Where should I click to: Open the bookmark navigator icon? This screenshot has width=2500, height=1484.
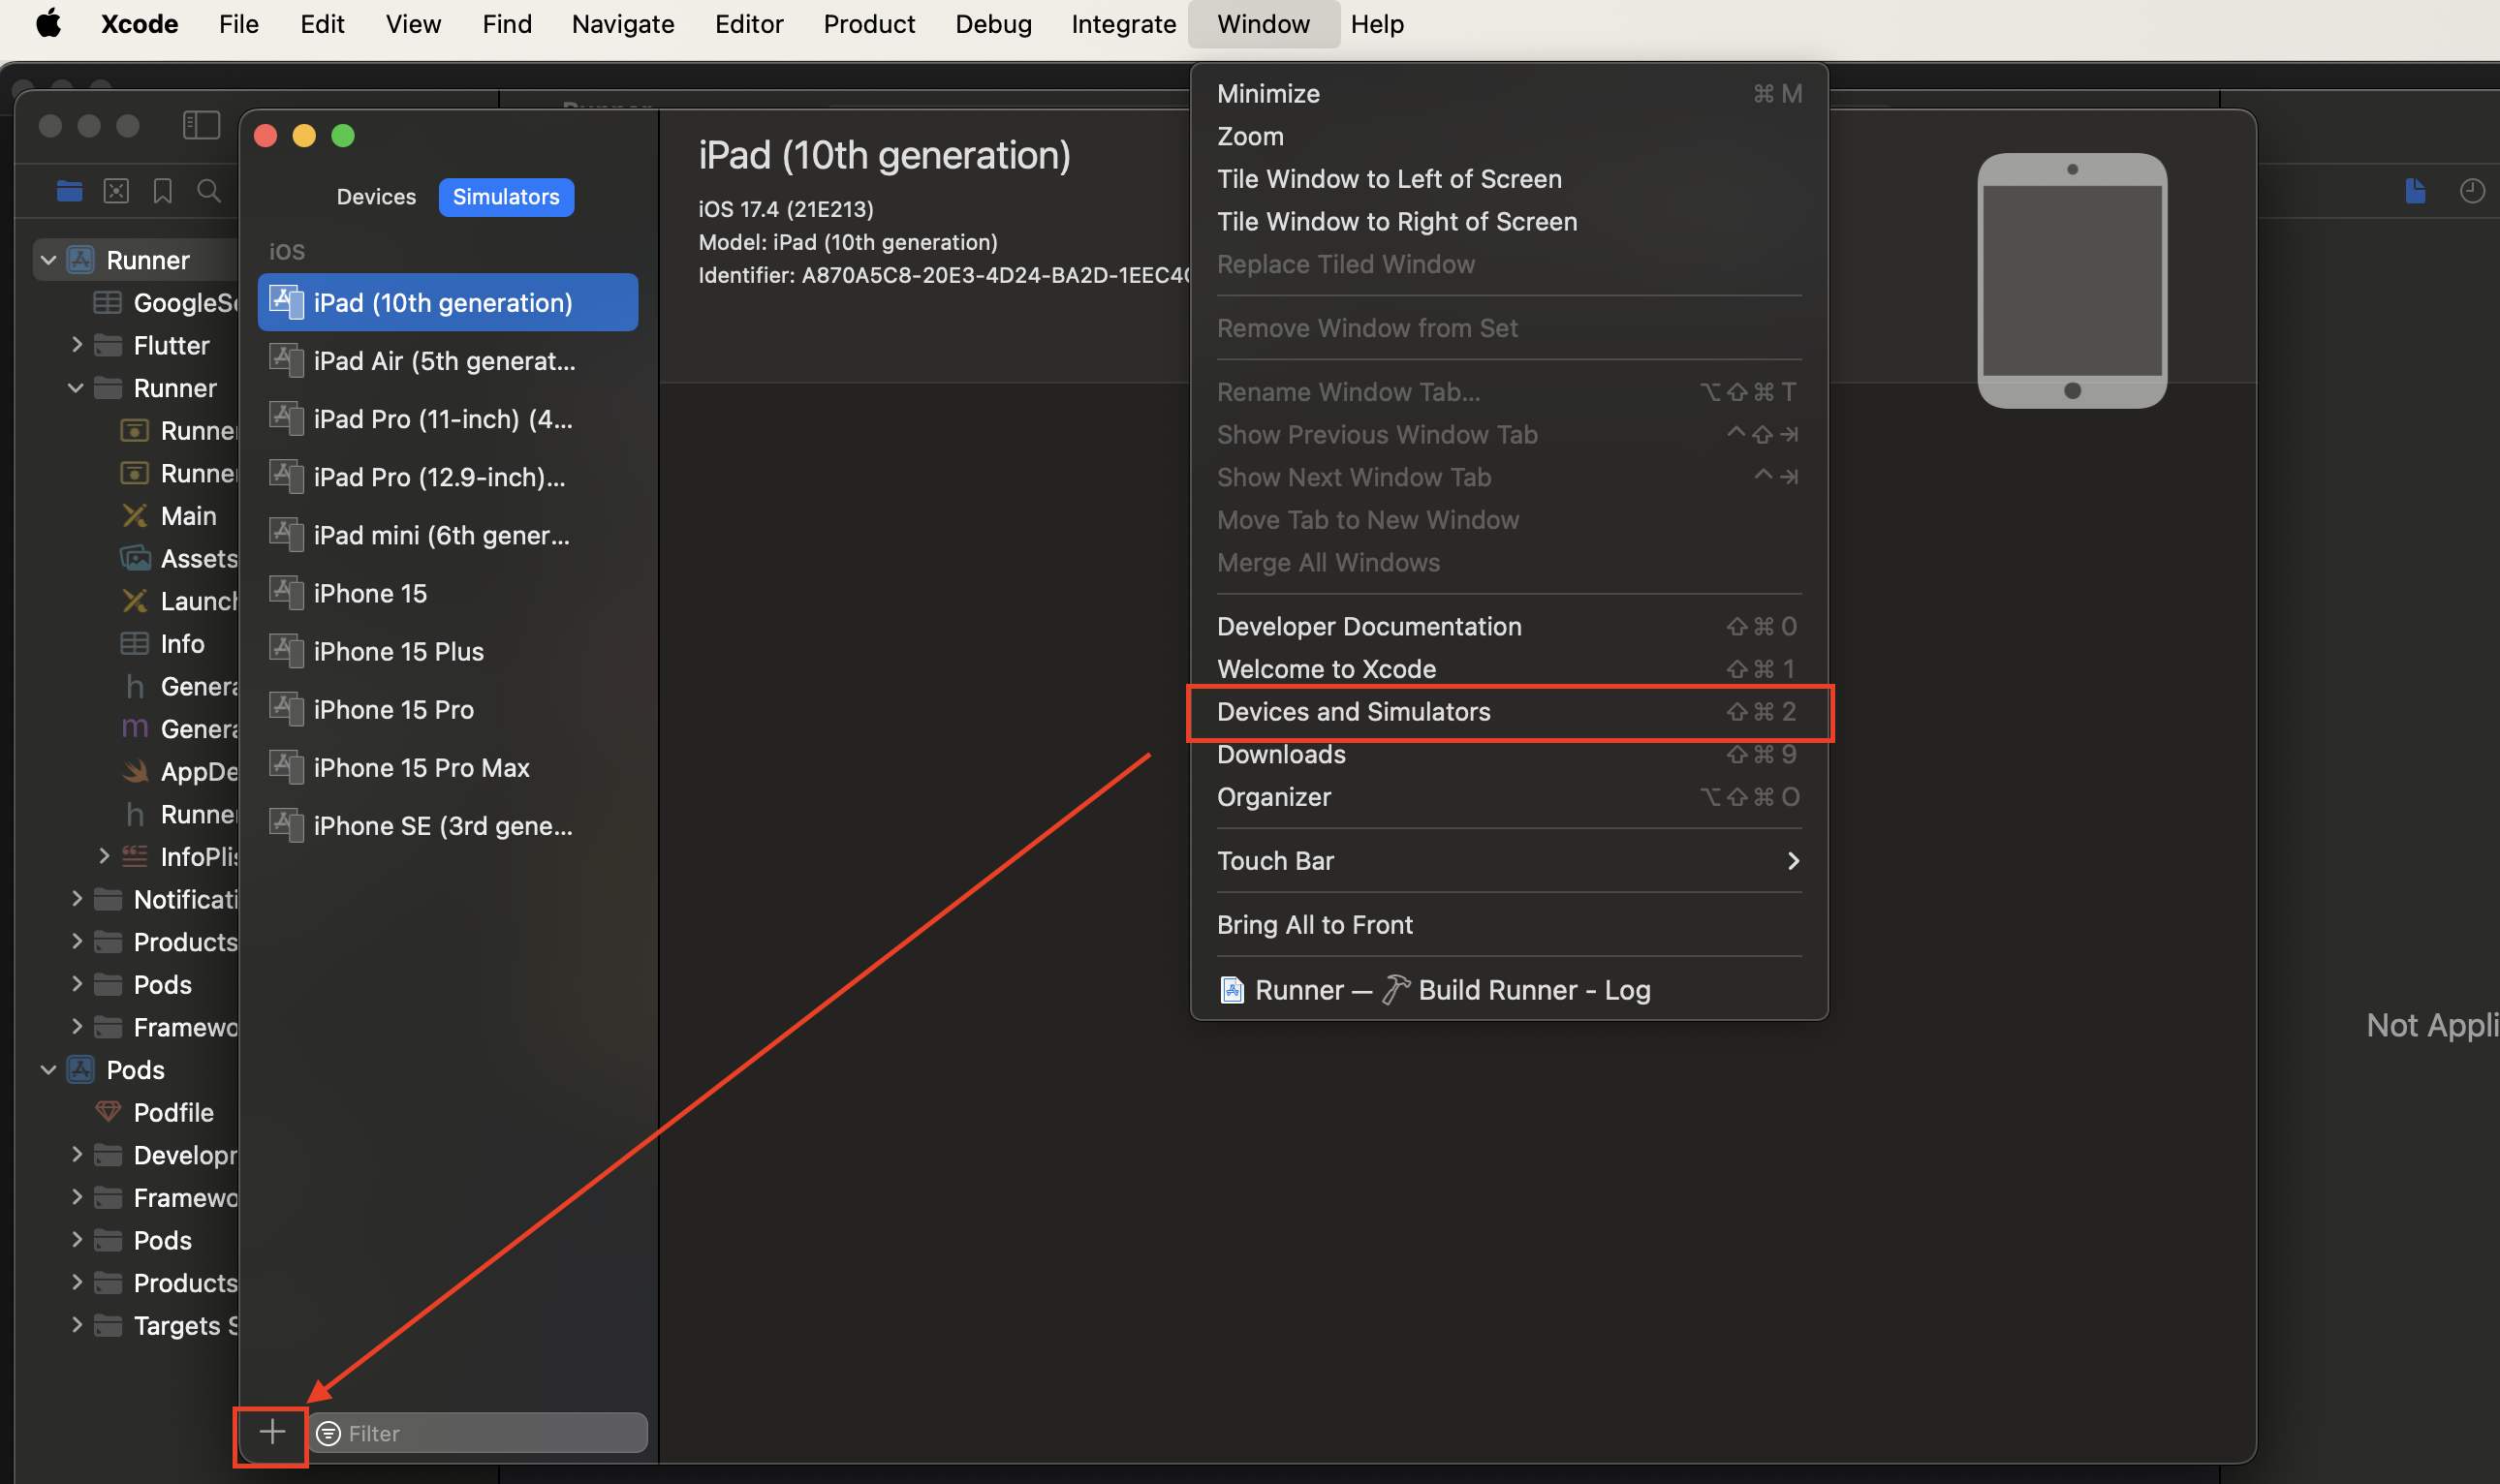point(162,190)
